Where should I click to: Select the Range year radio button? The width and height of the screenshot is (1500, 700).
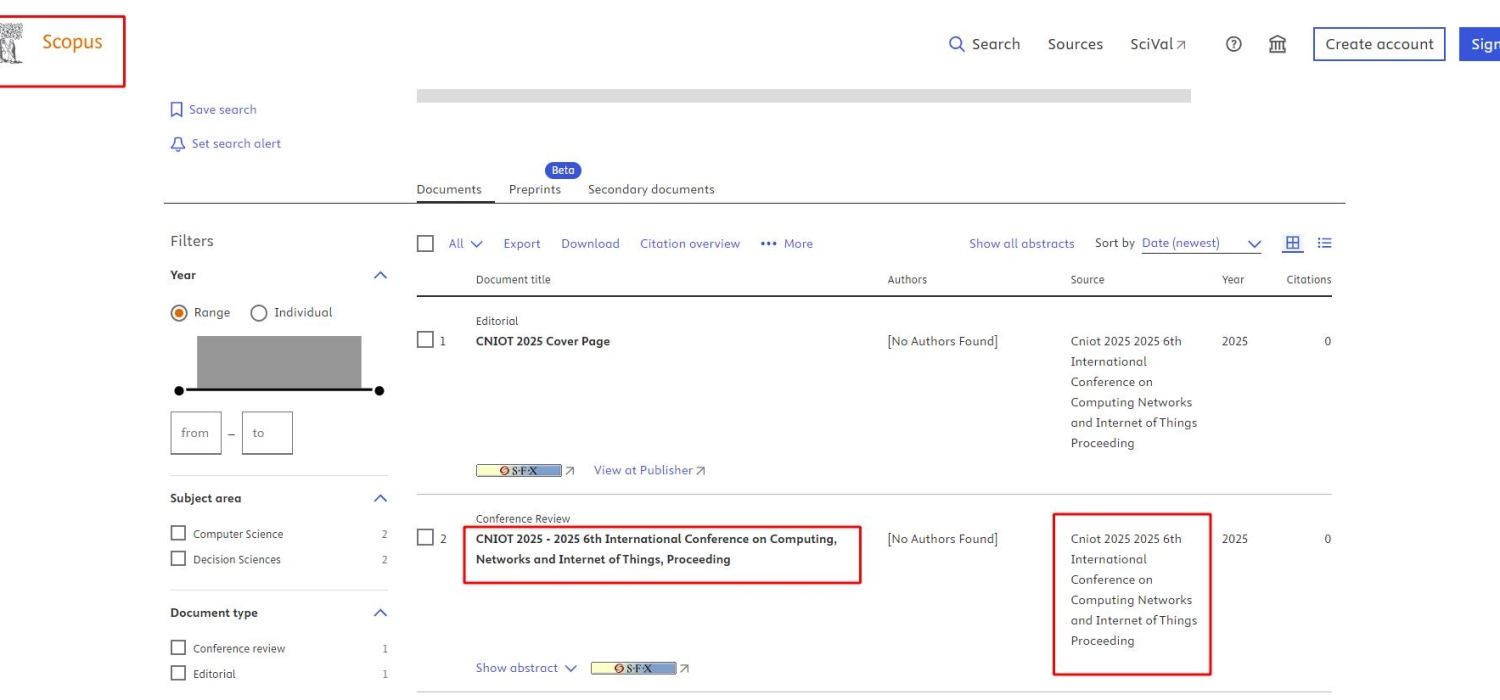point(179,313)
